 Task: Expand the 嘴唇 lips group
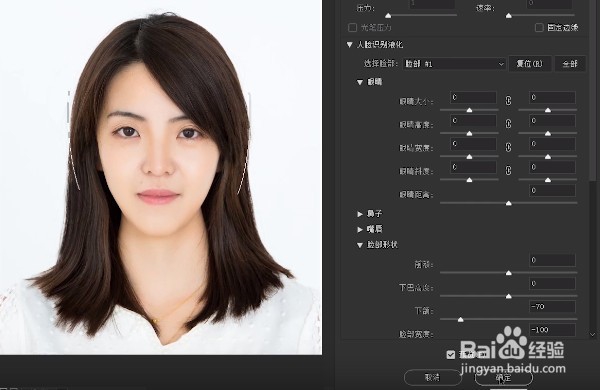click(360, 229)
